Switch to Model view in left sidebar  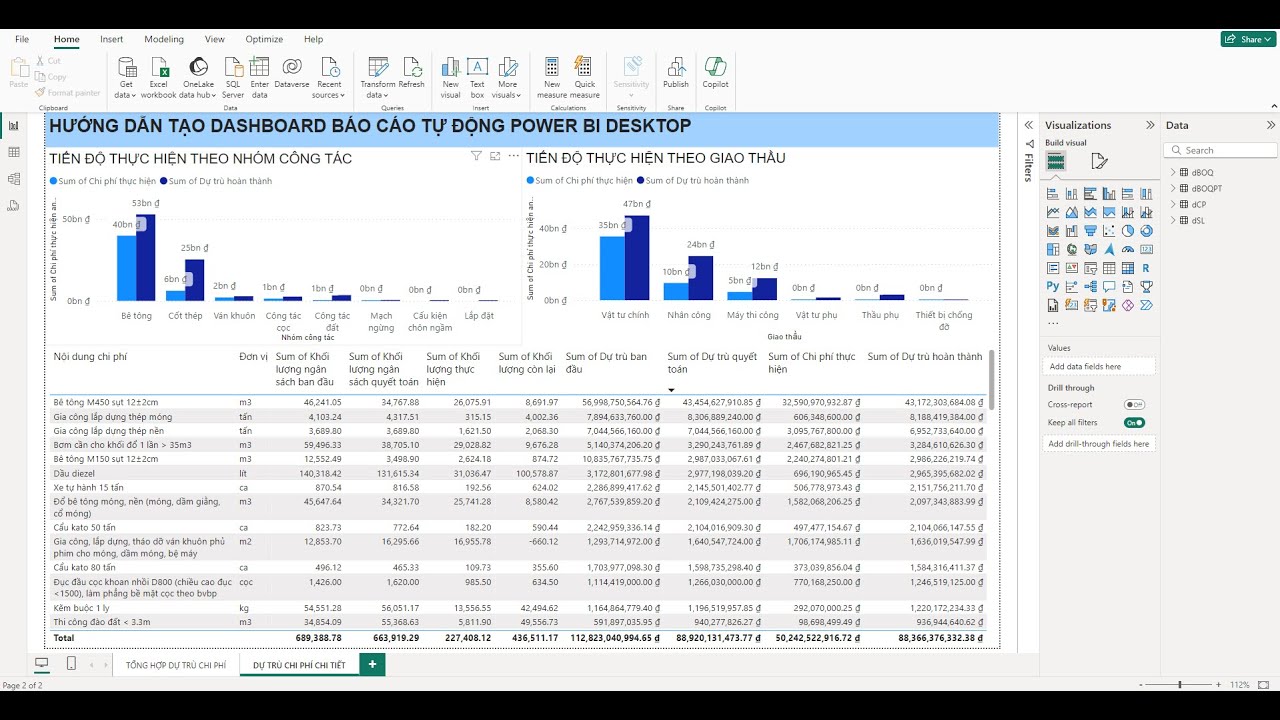(x=14, y=179)
